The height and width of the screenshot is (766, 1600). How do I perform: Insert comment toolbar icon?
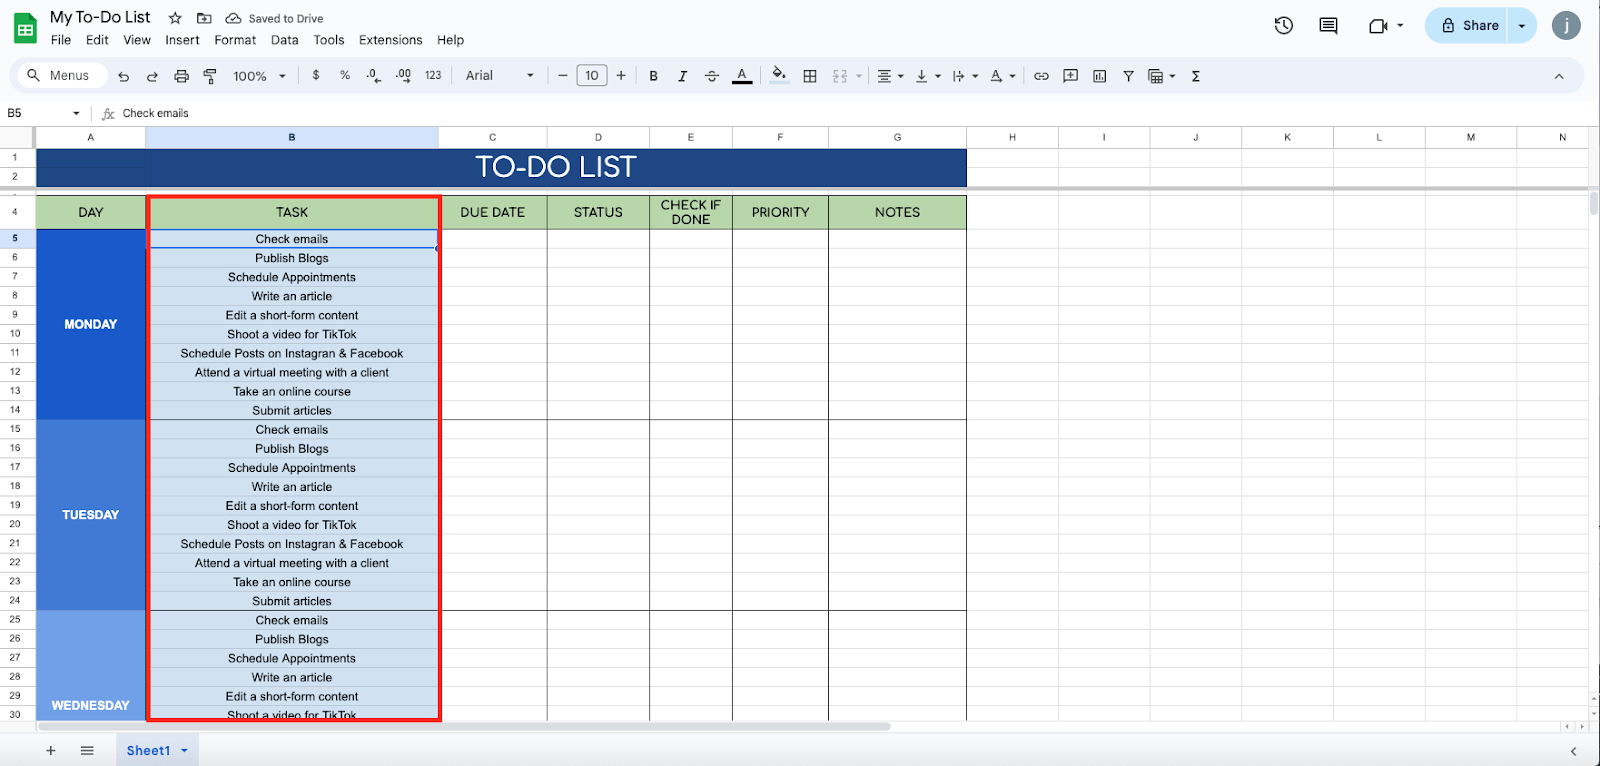point(1070,76)
